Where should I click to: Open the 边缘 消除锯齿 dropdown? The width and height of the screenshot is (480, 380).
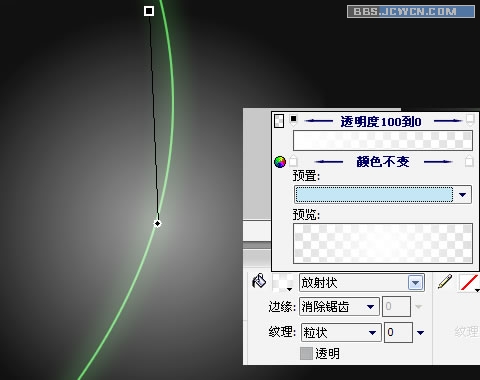pyautogui.click(x=339, y=307)
